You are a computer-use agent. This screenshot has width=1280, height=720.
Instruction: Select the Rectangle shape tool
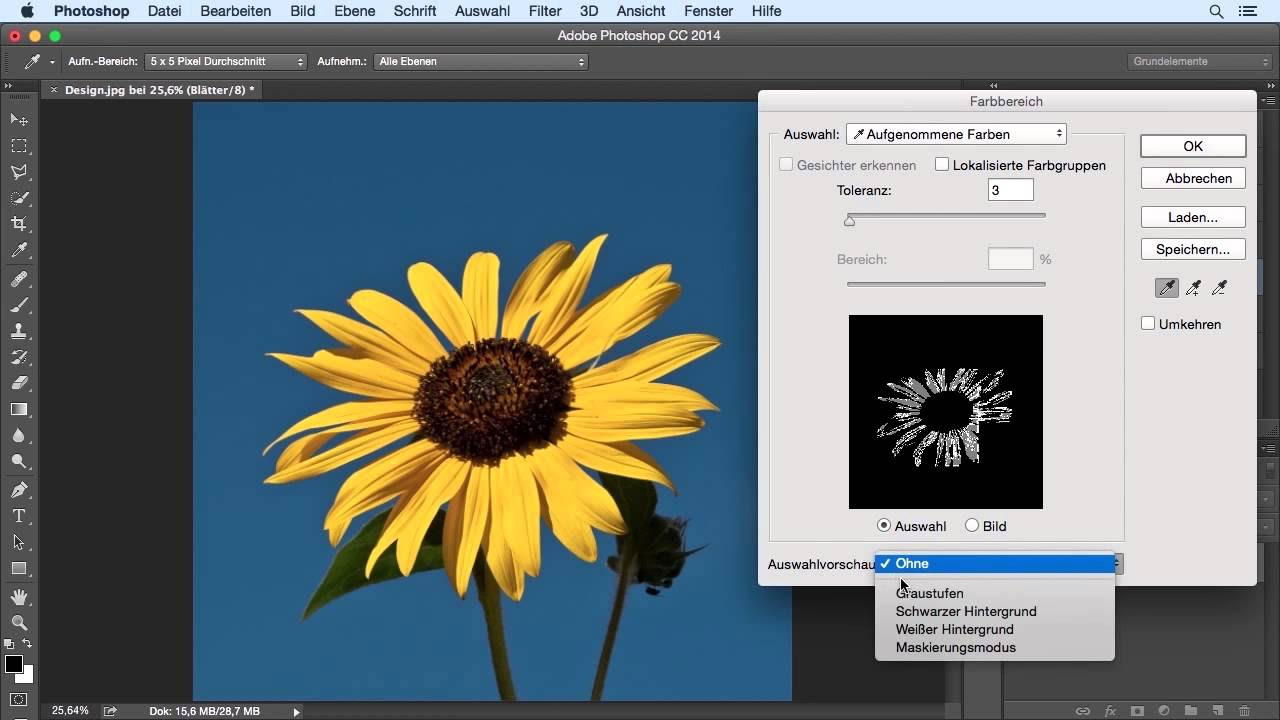18,568
